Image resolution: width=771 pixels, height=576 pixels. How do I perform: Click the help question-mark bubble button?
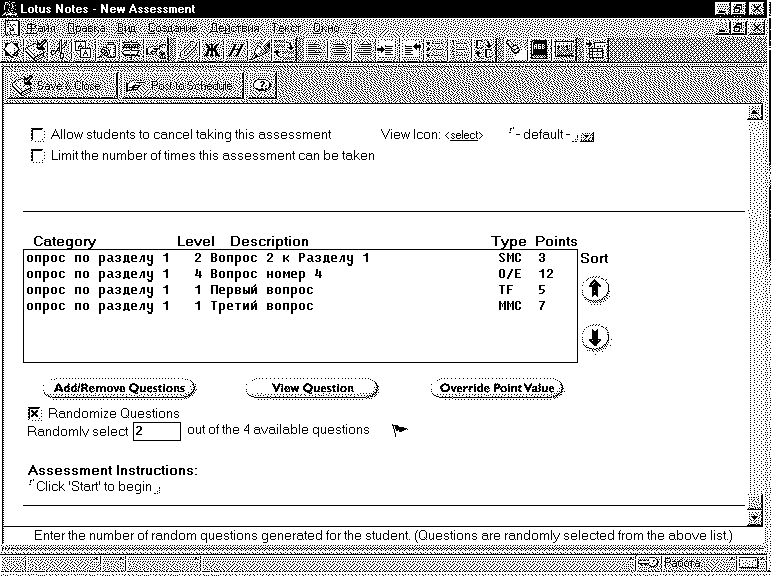(x=262, y=86)
